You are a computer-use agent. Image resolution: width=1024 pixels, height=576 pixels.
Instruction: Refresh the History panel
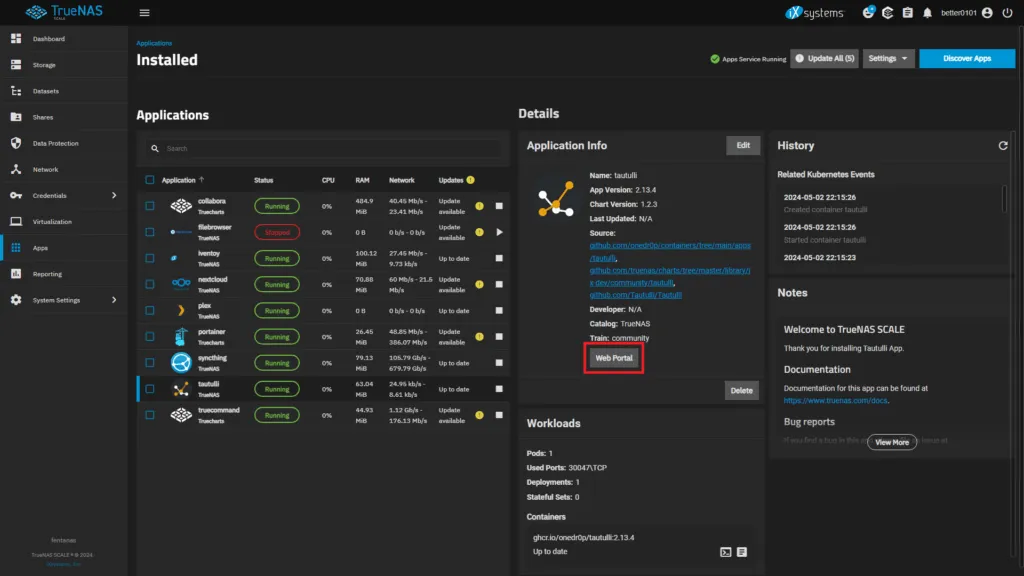1003,144
